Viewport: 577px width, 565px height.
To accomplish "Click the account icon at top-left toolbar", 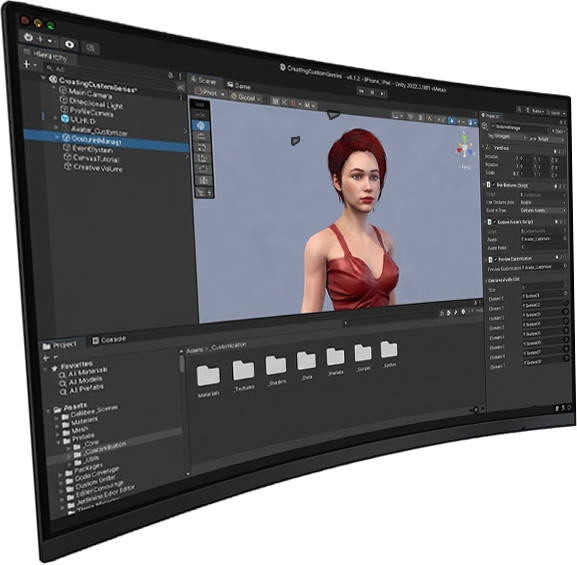I will [x=28, y=37].
